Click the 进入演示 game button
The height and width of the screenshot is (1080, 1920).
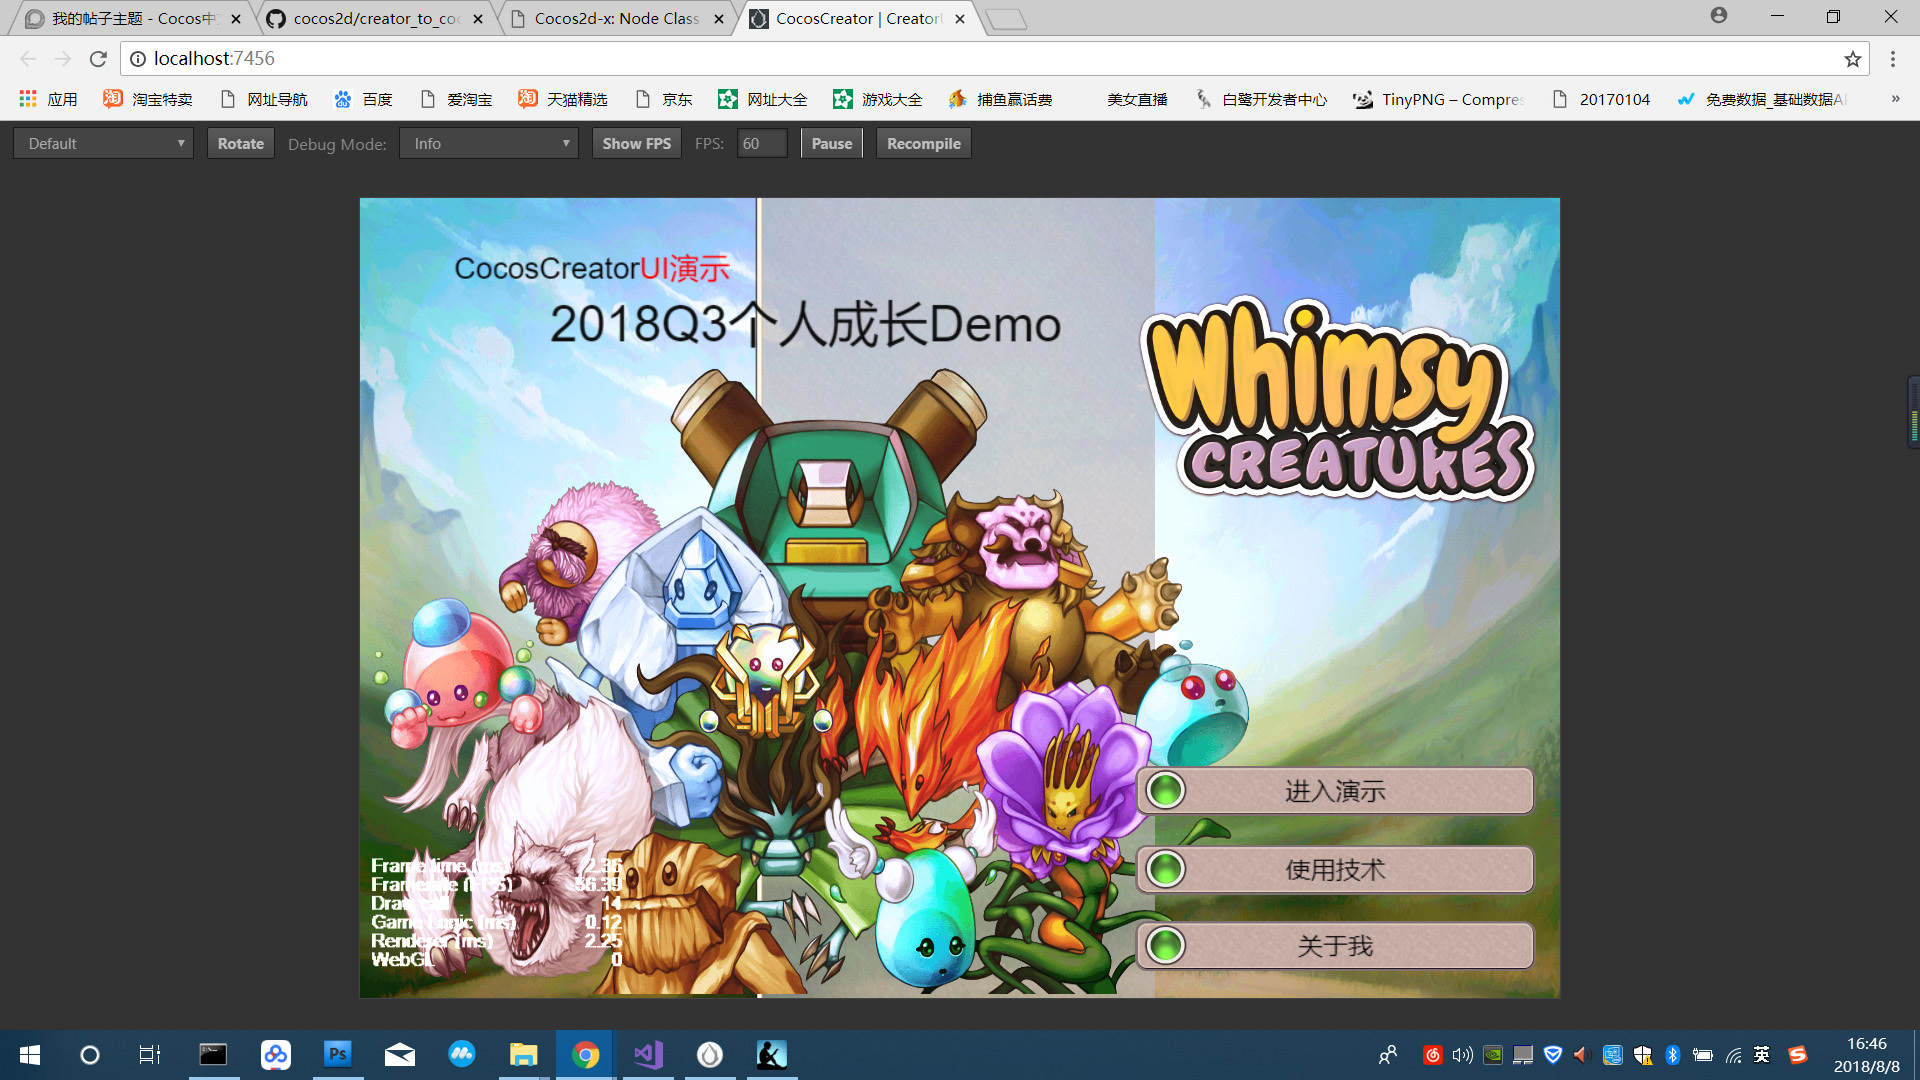click(1334, 791)
